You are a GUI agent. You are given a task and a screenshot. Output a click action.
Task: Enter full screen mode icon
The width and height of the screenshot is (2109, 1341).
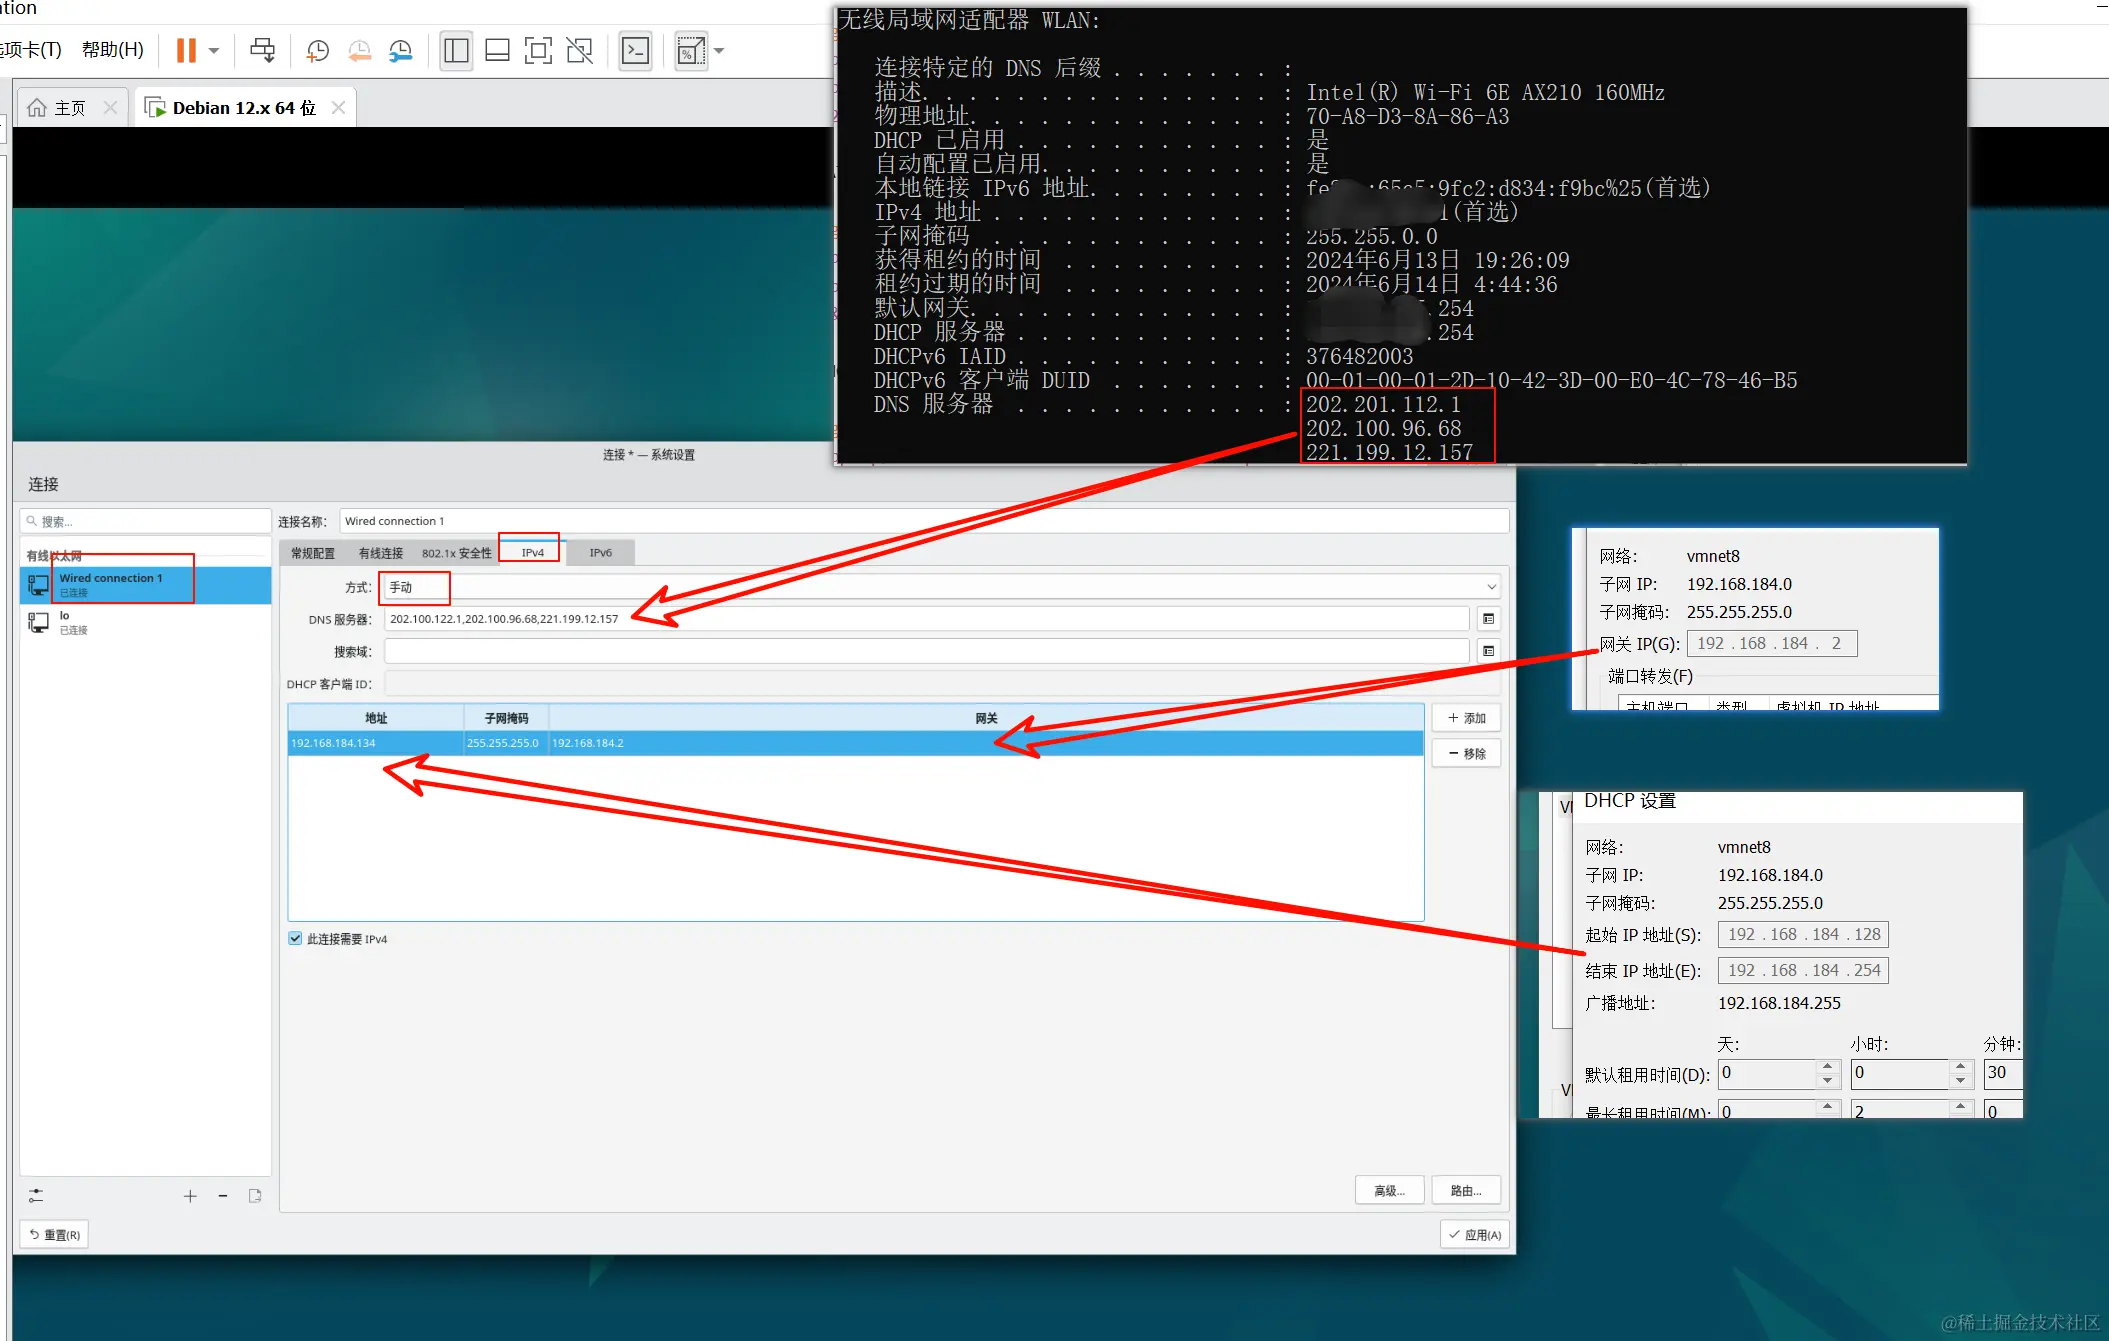tap(538, 51)
